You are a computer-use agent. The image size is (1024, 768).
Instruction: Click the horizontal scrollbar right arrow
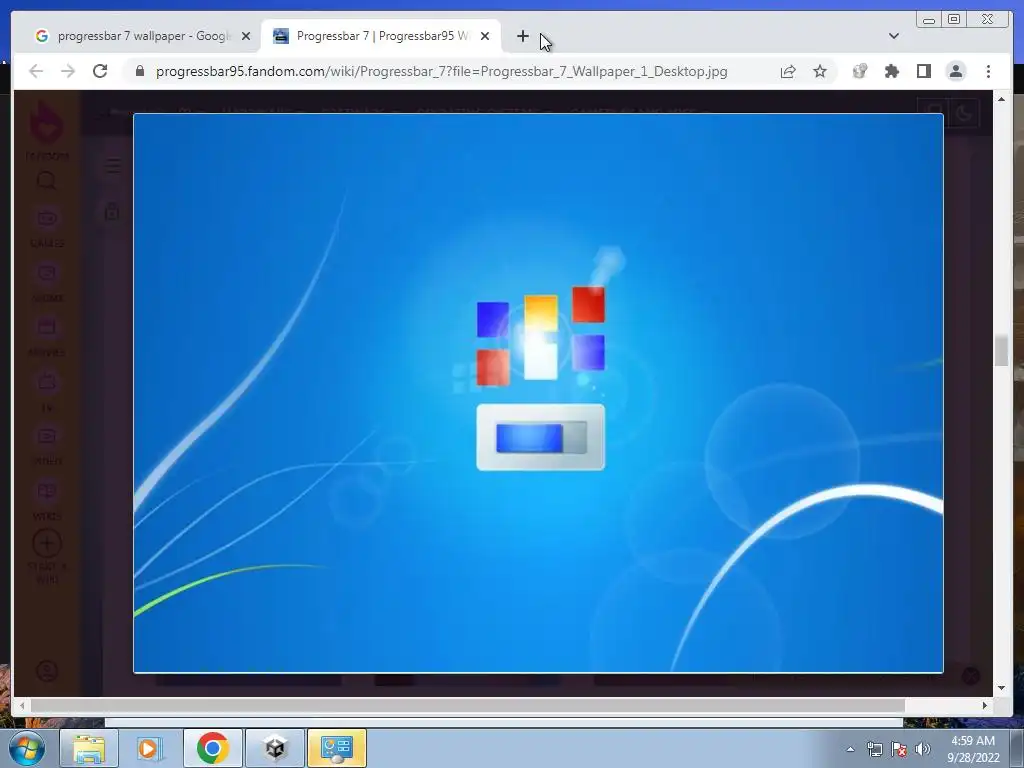coord(985,705)
